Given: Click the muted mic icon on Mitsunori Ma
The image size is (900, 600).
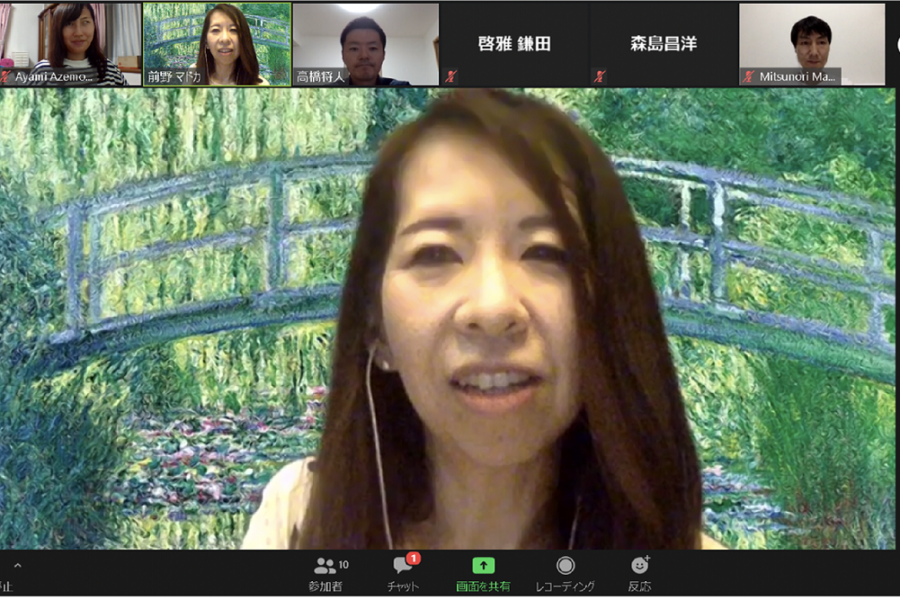Looking at the screenshot, I should point(749,76).
